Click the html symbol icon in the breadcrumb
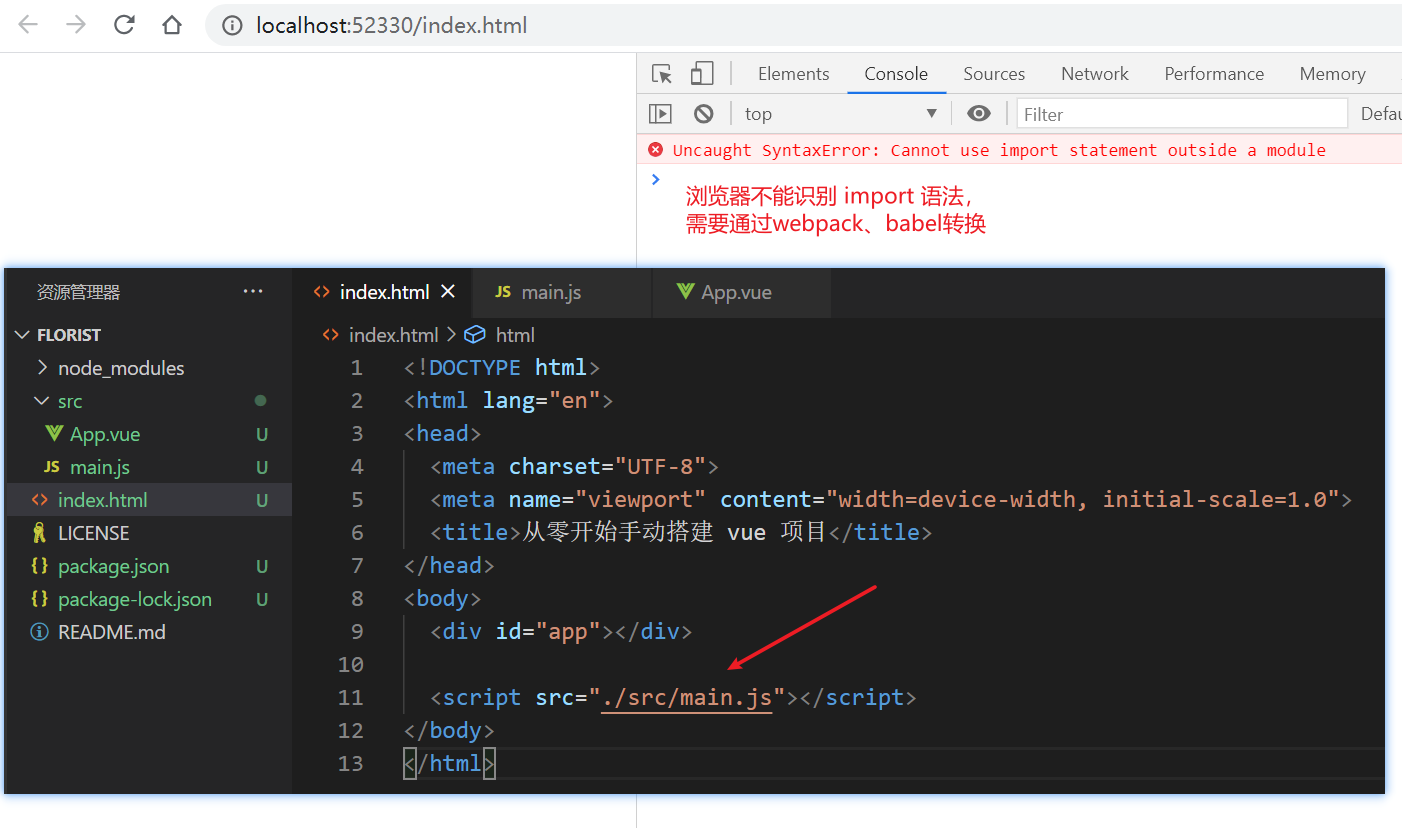The image size is (1402, 828). point(475,335)
